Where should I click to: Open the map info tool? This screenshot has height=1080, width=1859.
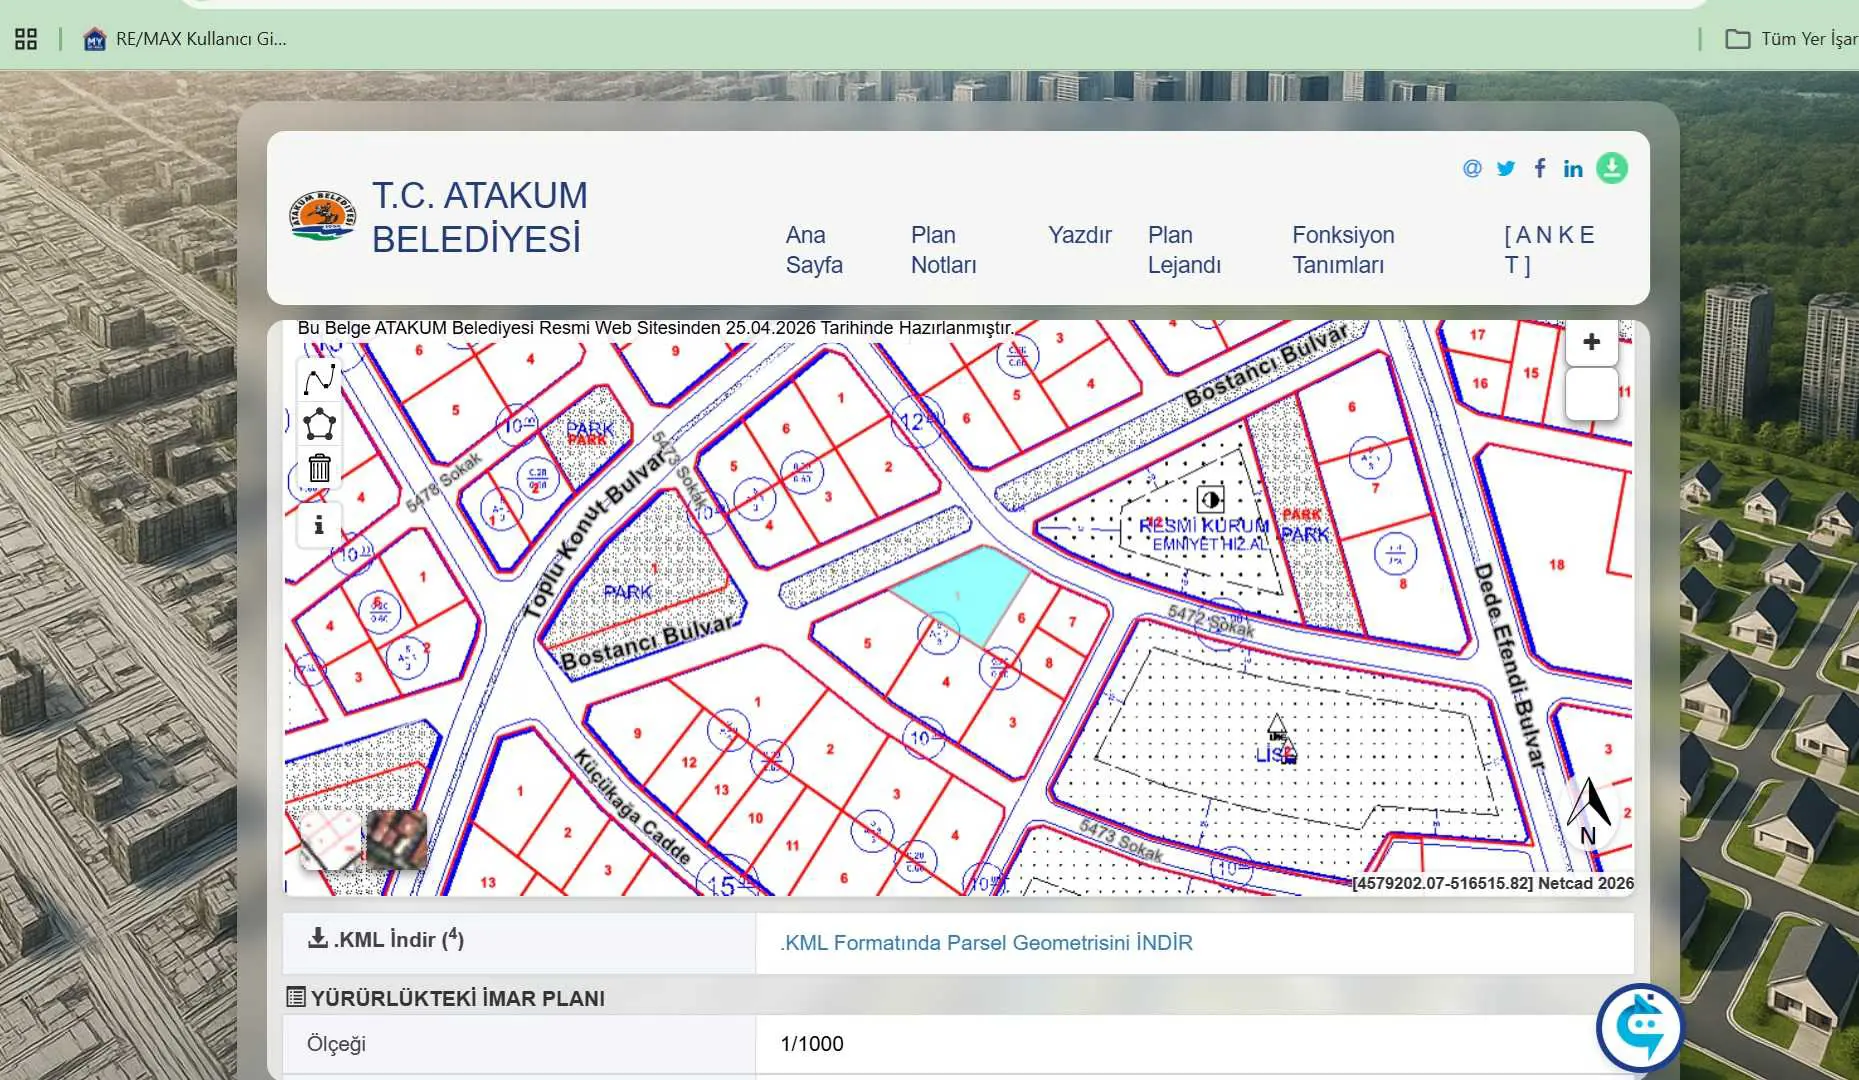coord(319,525)
